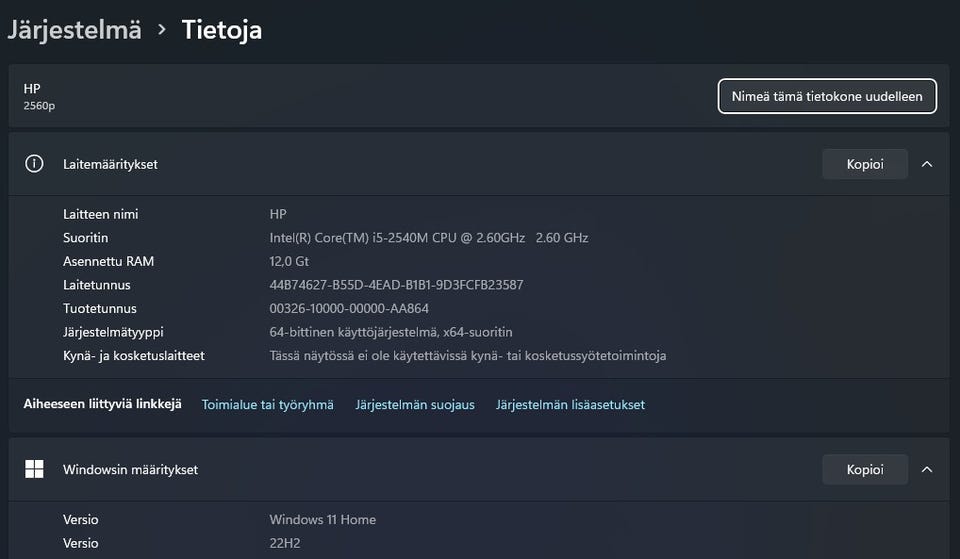This screenshot has width=960, height=559.
Task: Open the Toimialue tai työryhmä link
Action: point(268,405)
